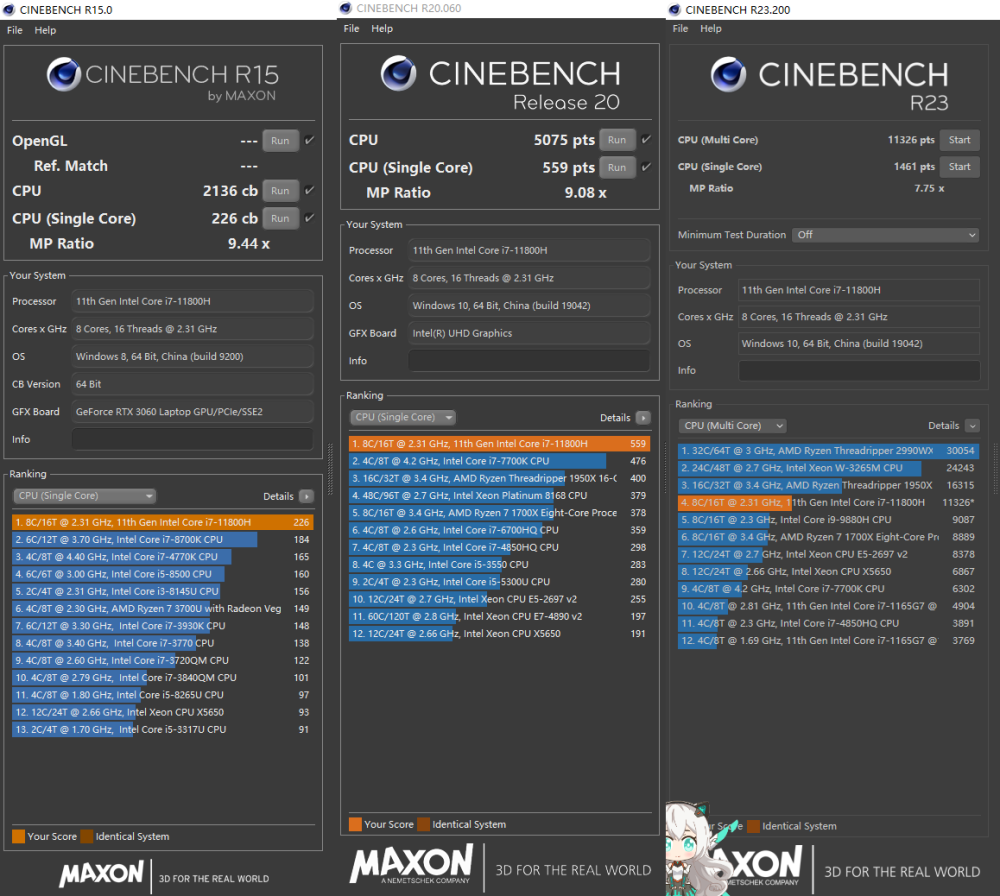1000x896 pixels.
Task: Select the i7-8700K ranking row in R15
Action: [163, 540]
